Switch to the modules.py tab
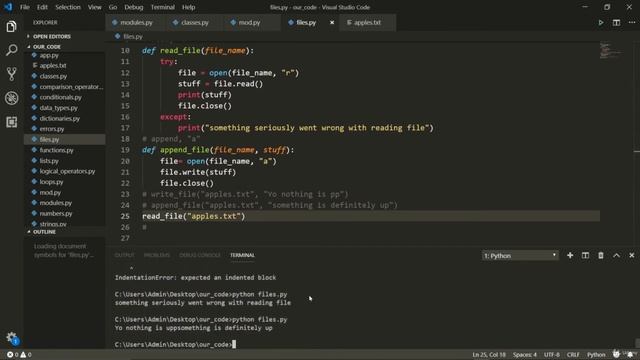The width and height of the screenshot is (640, 360). 136,22
